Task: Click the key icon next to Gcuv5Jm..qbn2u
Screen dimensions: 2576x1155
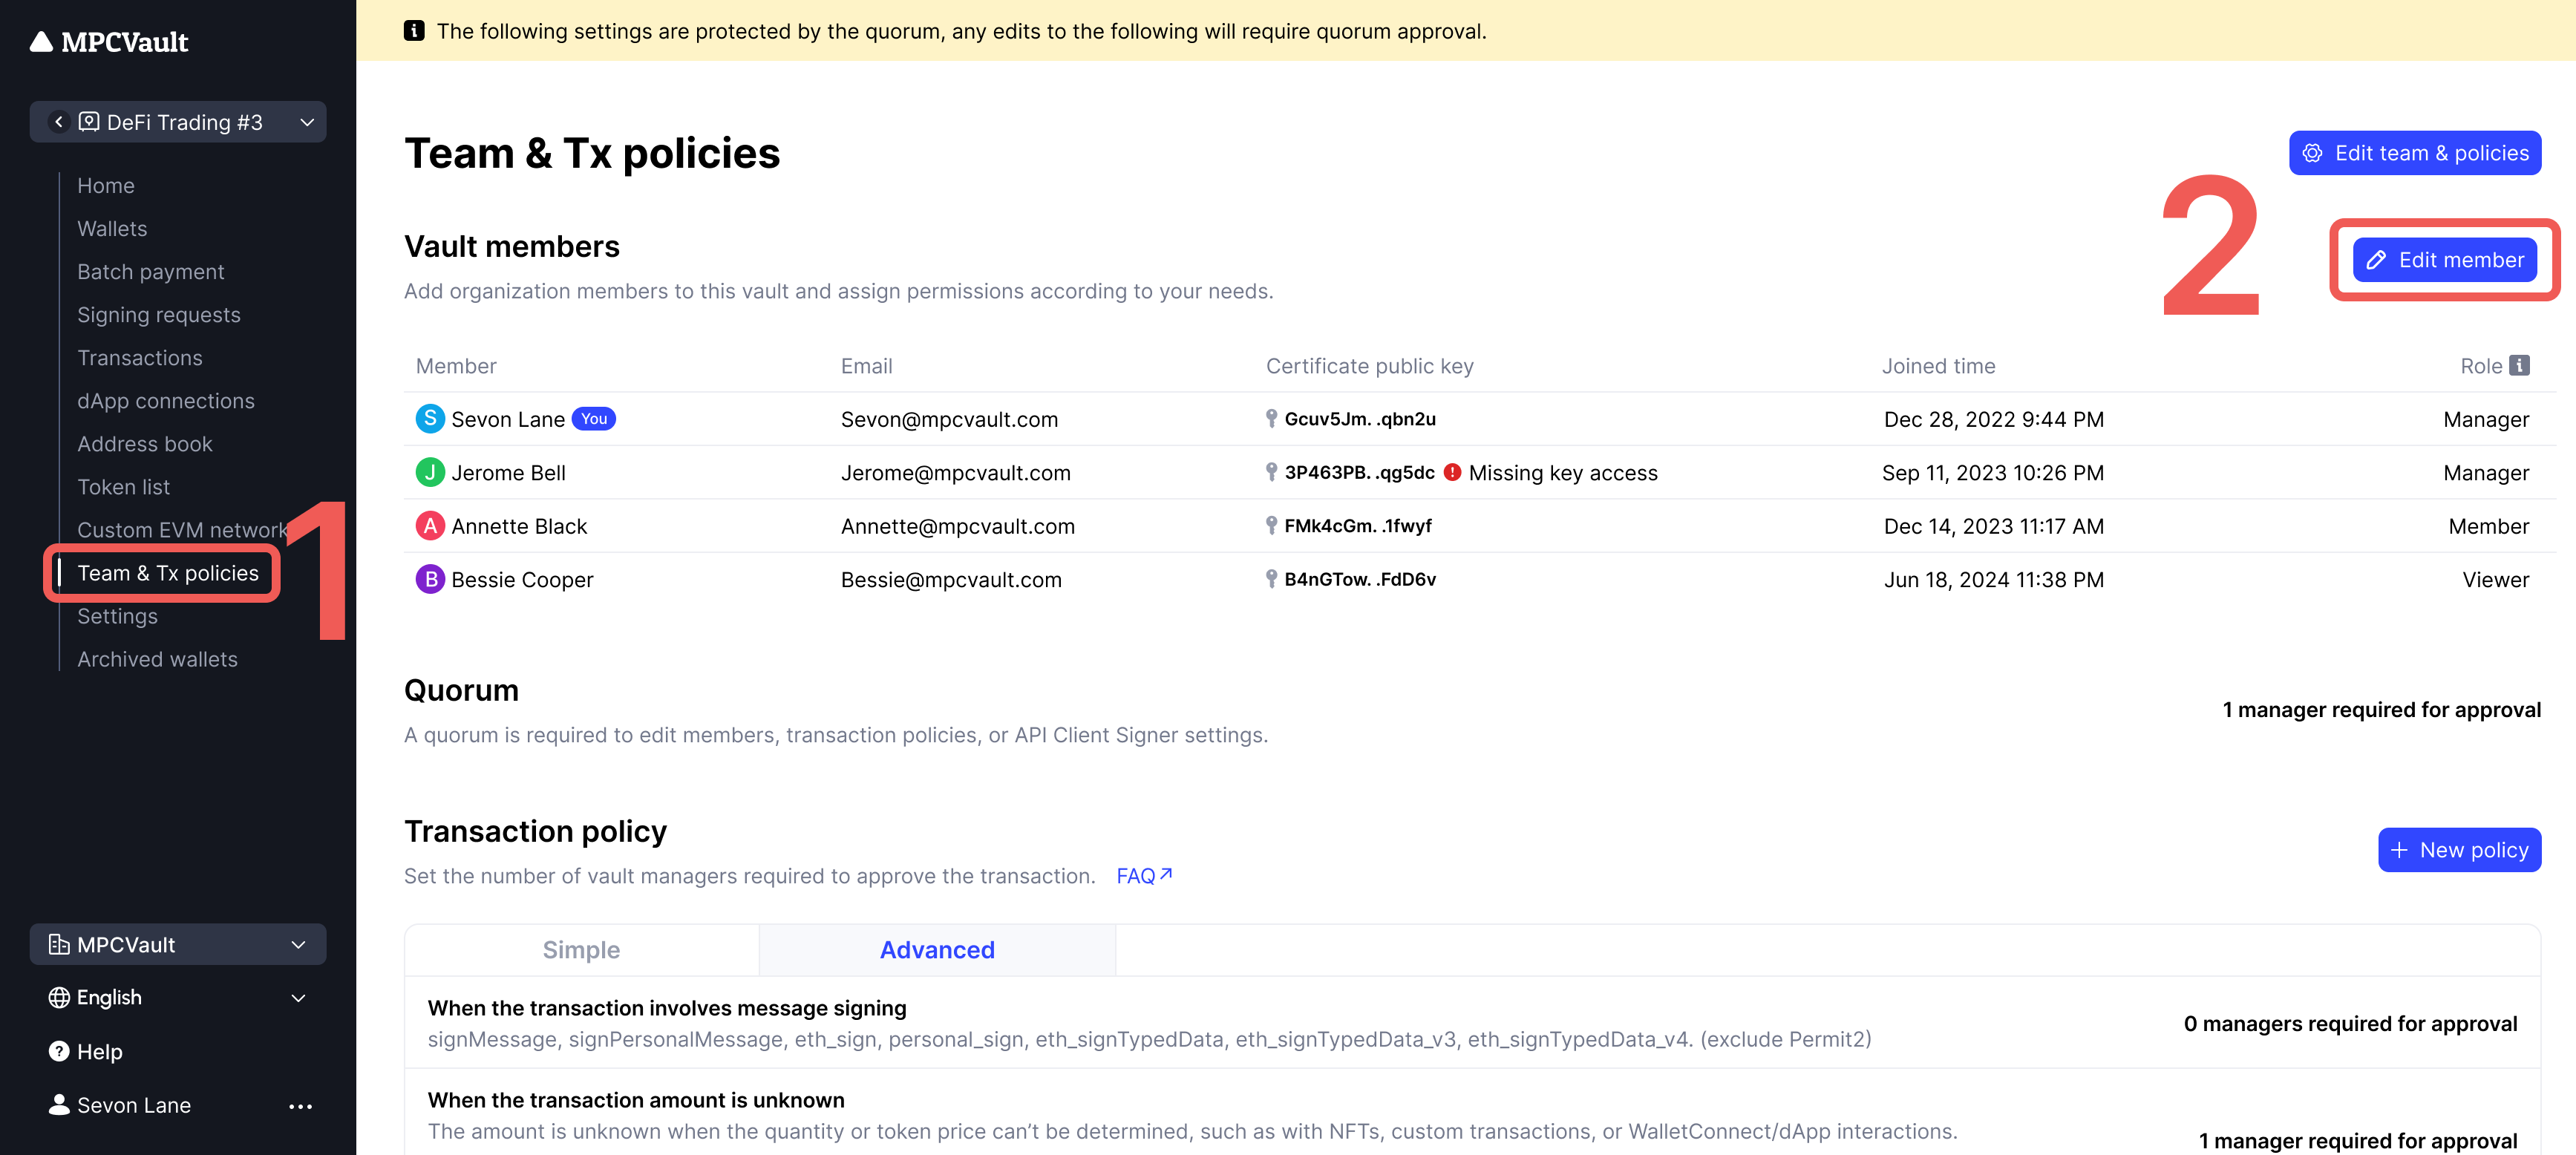Action: [x=1271, y=418]
